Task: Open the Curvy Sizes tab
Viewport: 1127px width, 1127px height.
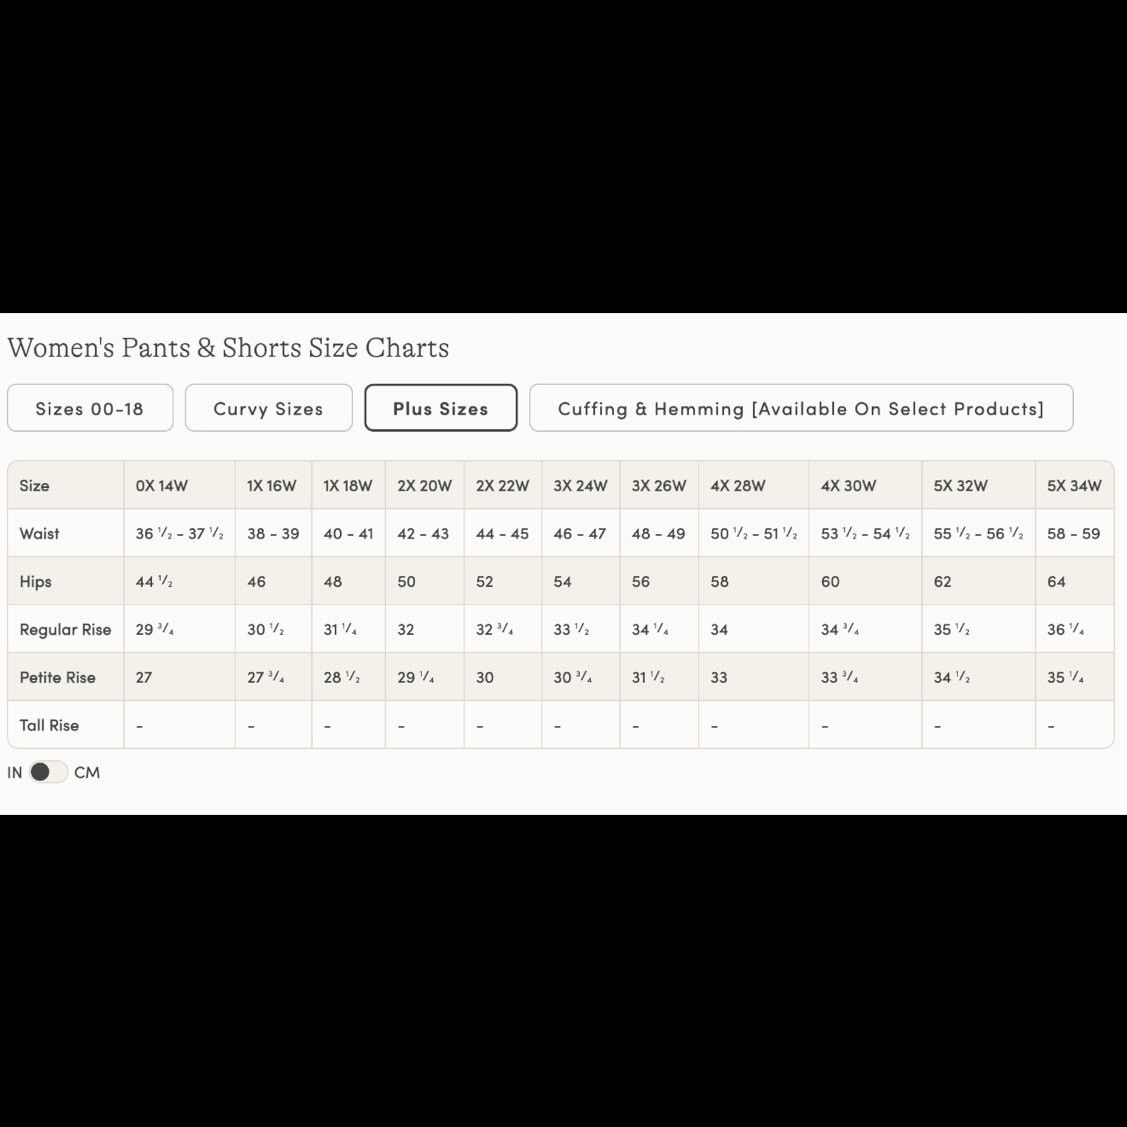Action: 269,408
